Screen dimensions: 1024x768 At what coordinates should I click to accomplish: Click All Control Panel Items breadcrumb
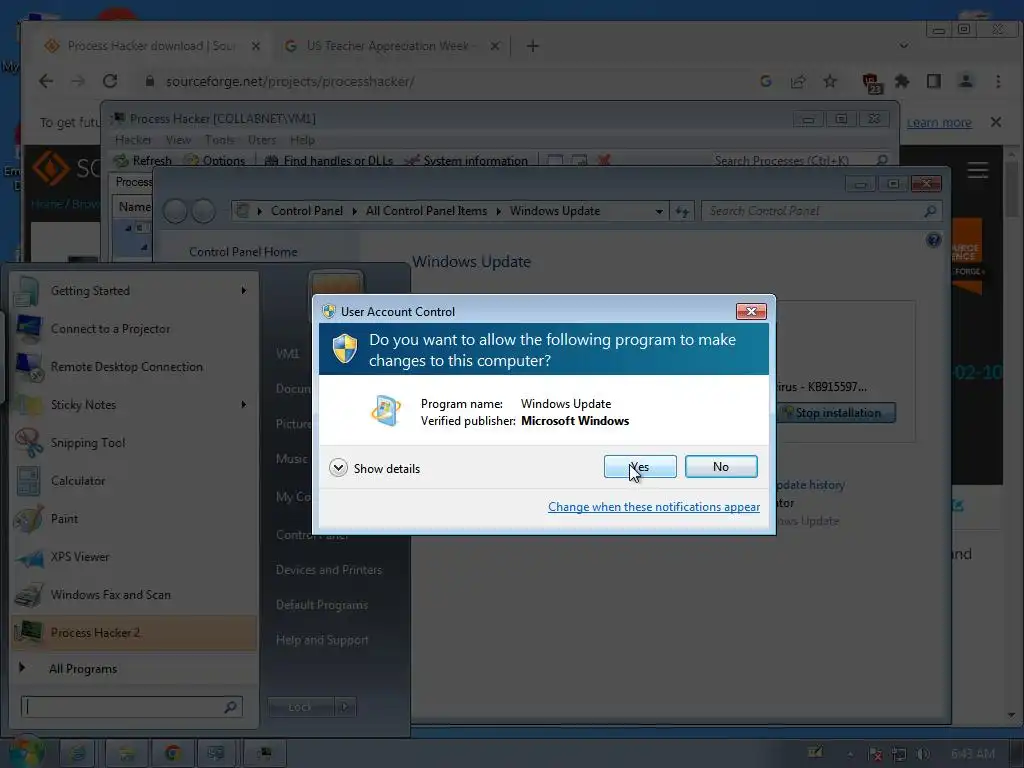click(x=426, y=211)
